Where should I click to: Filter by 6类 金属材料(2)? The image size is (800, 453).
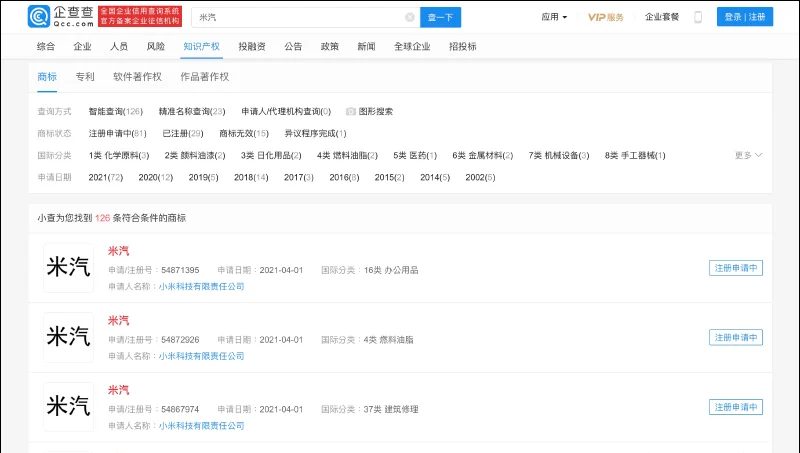coord(483,155)
